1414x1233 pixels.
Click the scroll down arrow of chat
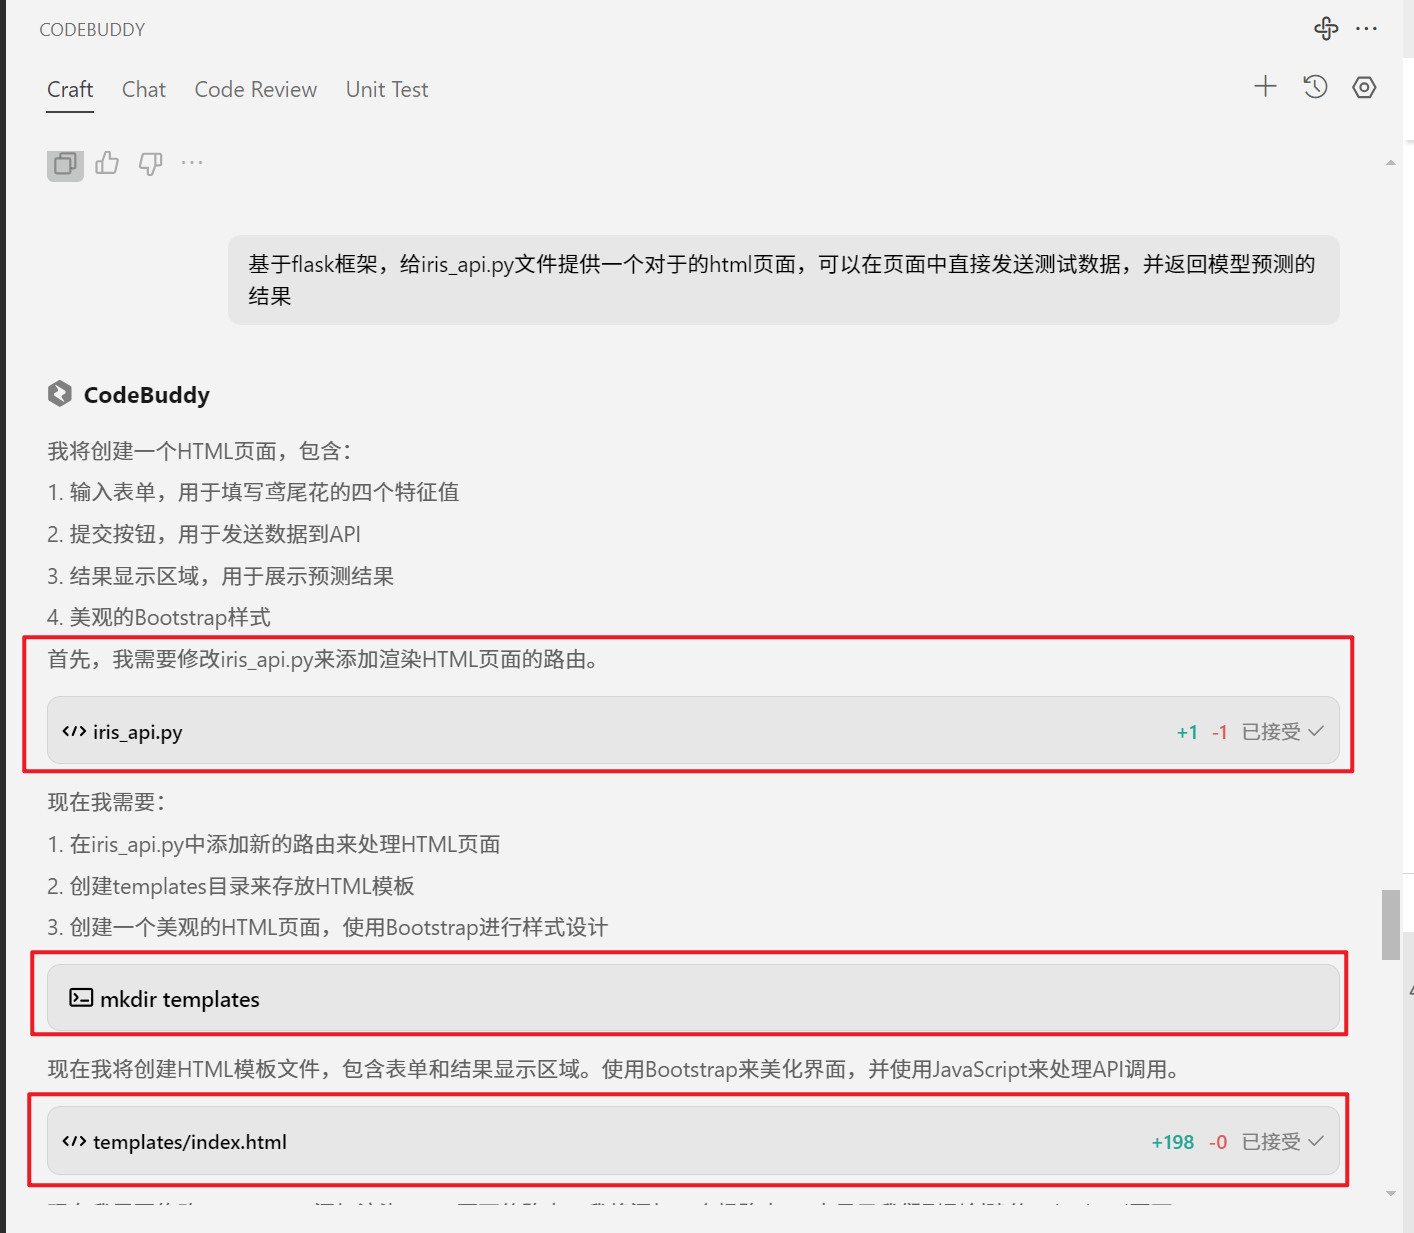(1391, 1193)
